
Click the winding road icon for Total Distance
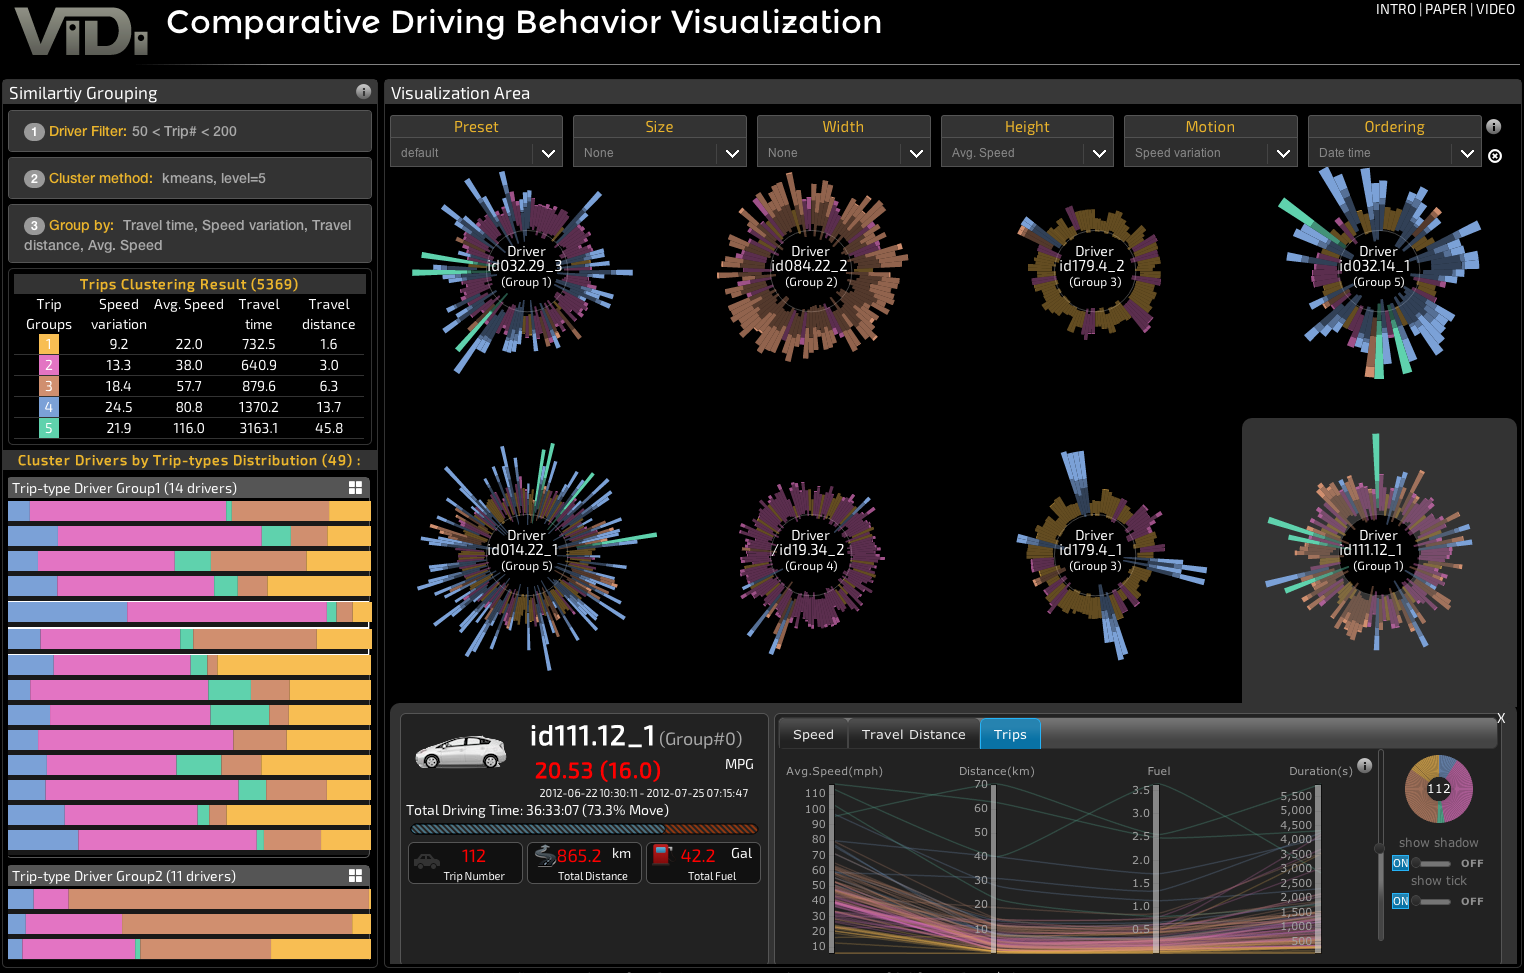(x=545, y=855)
